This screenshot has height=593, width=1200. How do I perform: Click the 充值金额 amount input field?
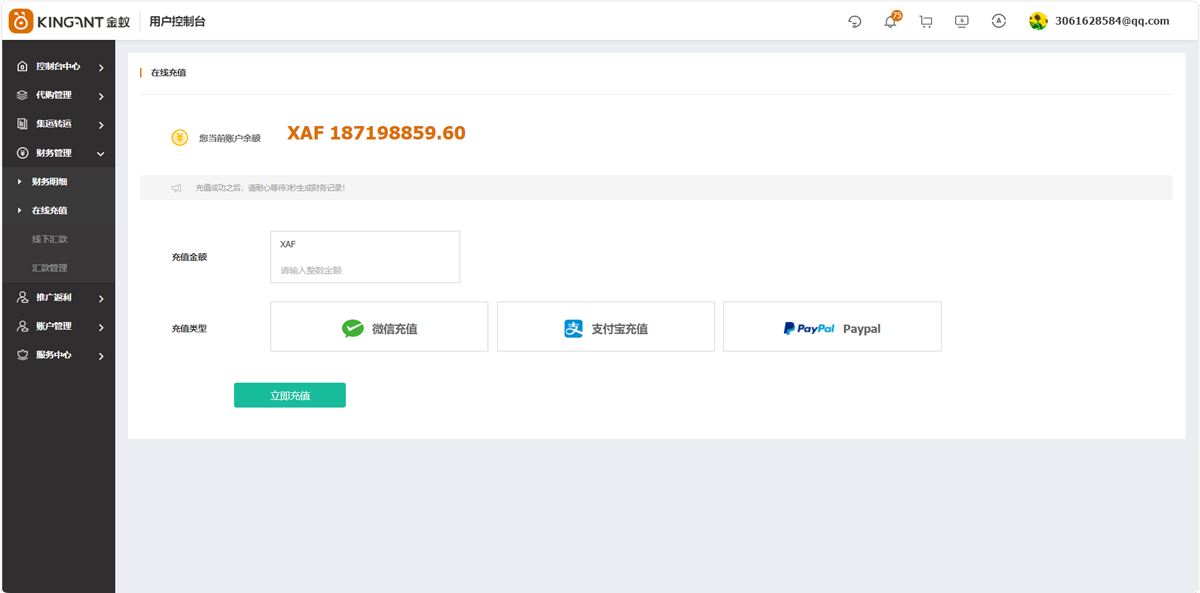pyautogui.click(x=365, y=270)
